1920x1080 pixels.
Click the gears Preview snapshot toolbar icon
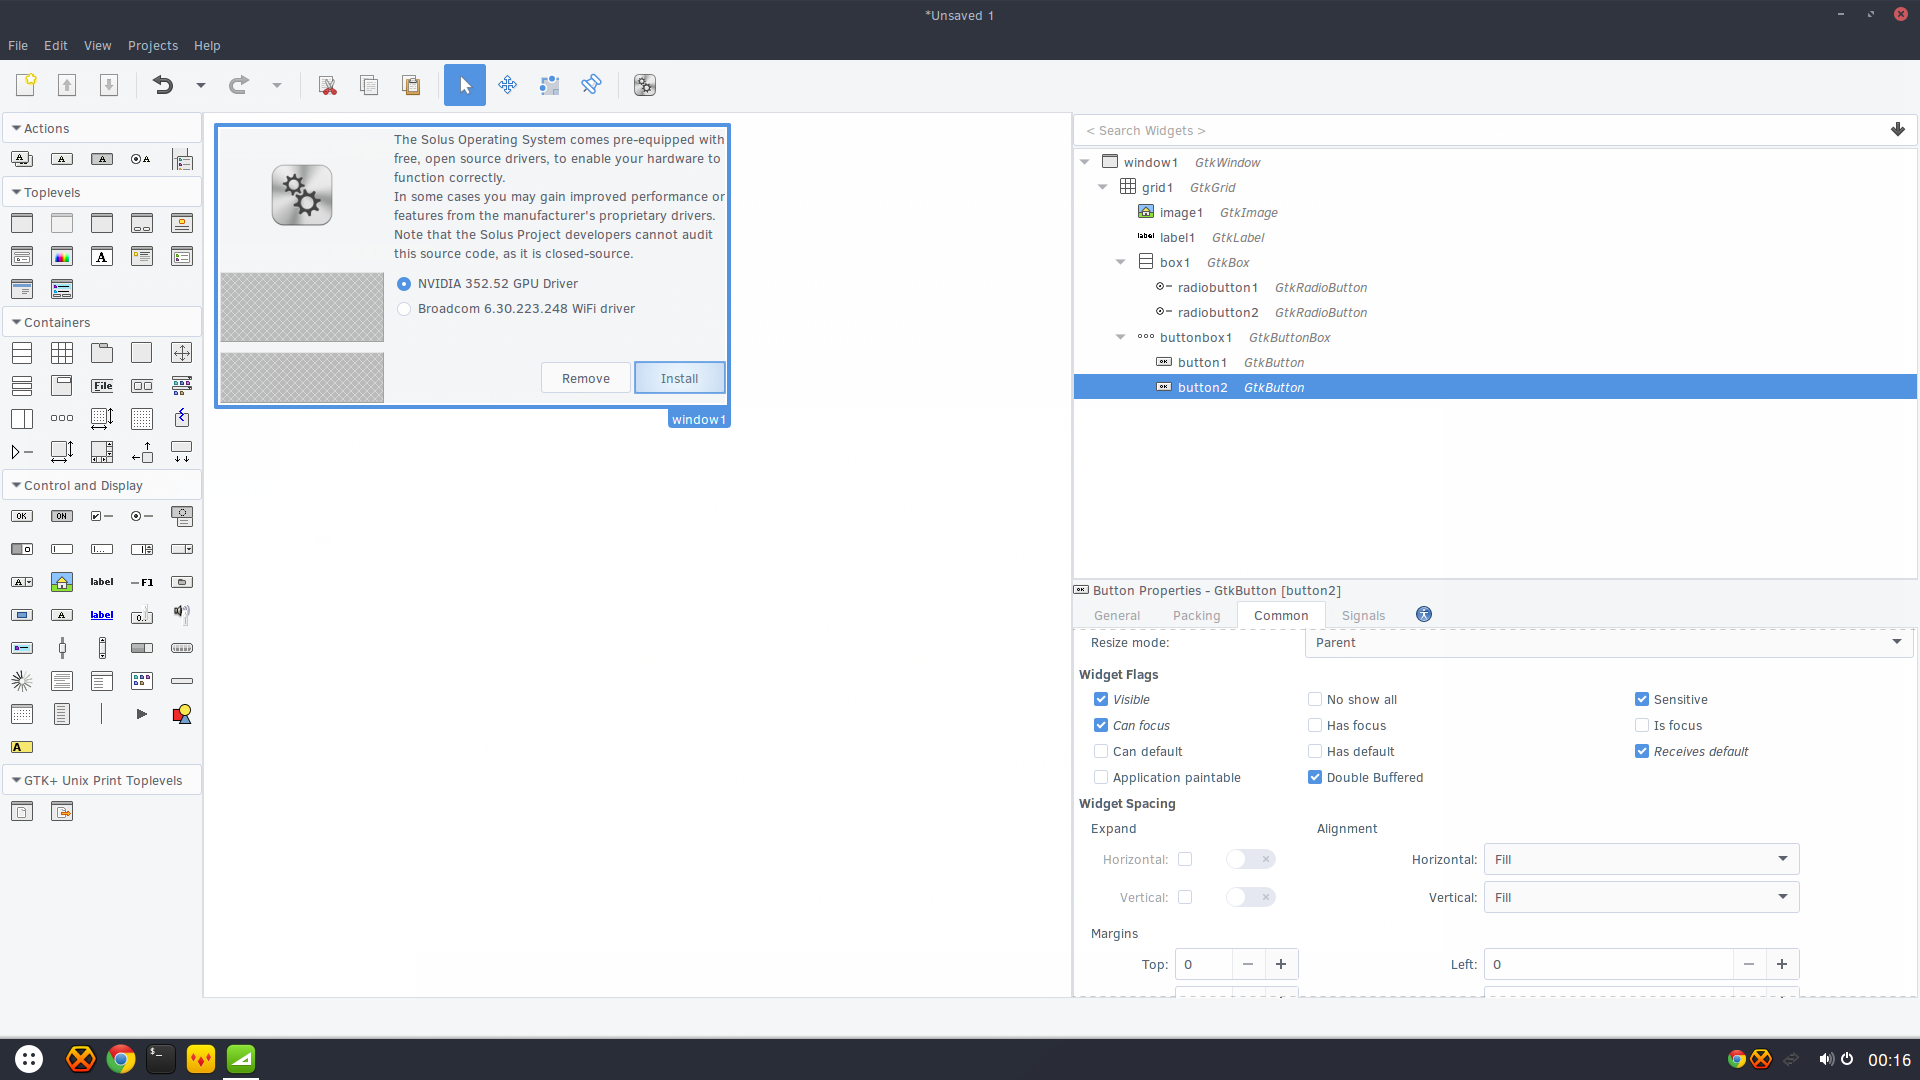click(x=645, y=85)
